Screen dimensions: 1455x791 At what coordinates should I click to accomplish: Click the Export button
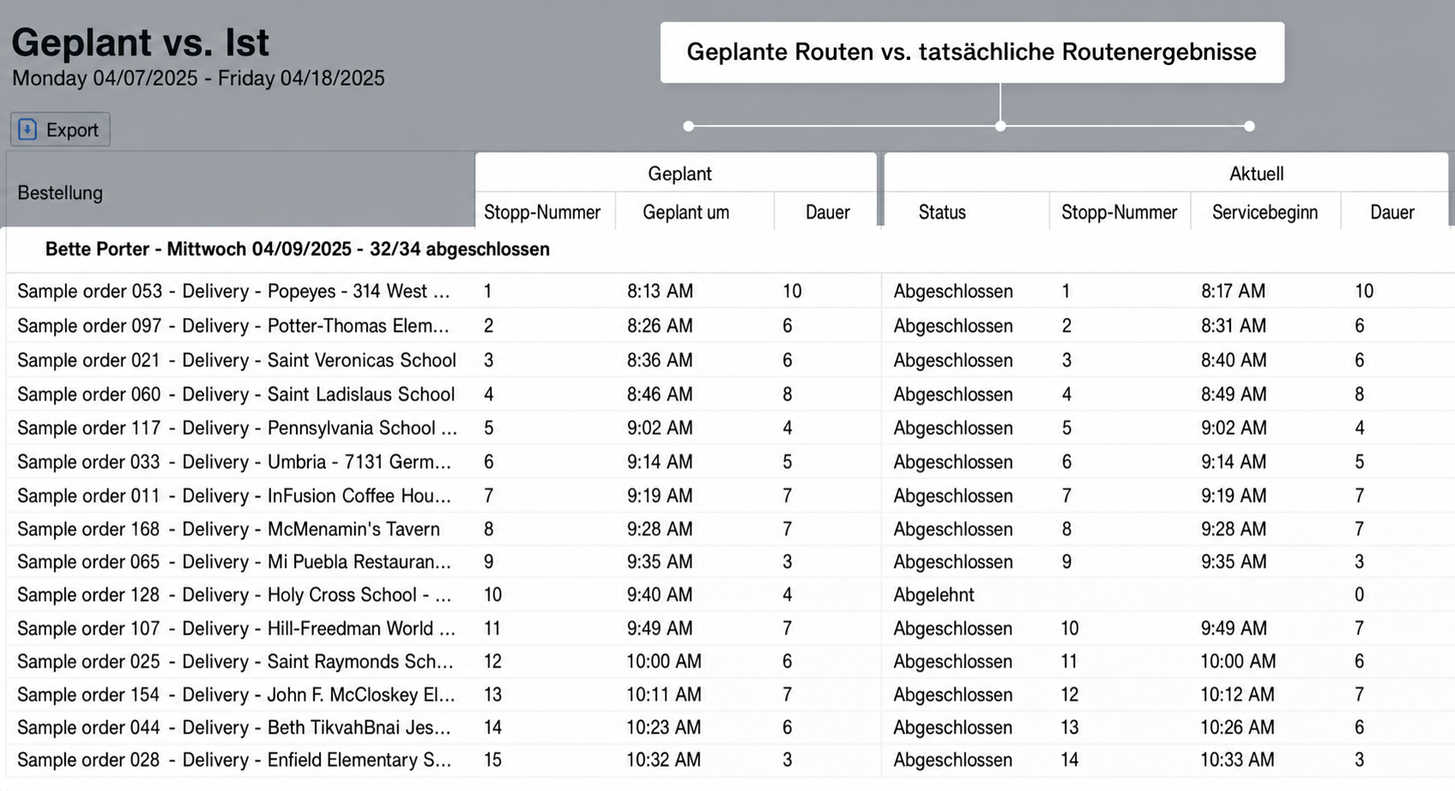pyautogui.click(x=60, y=129)
